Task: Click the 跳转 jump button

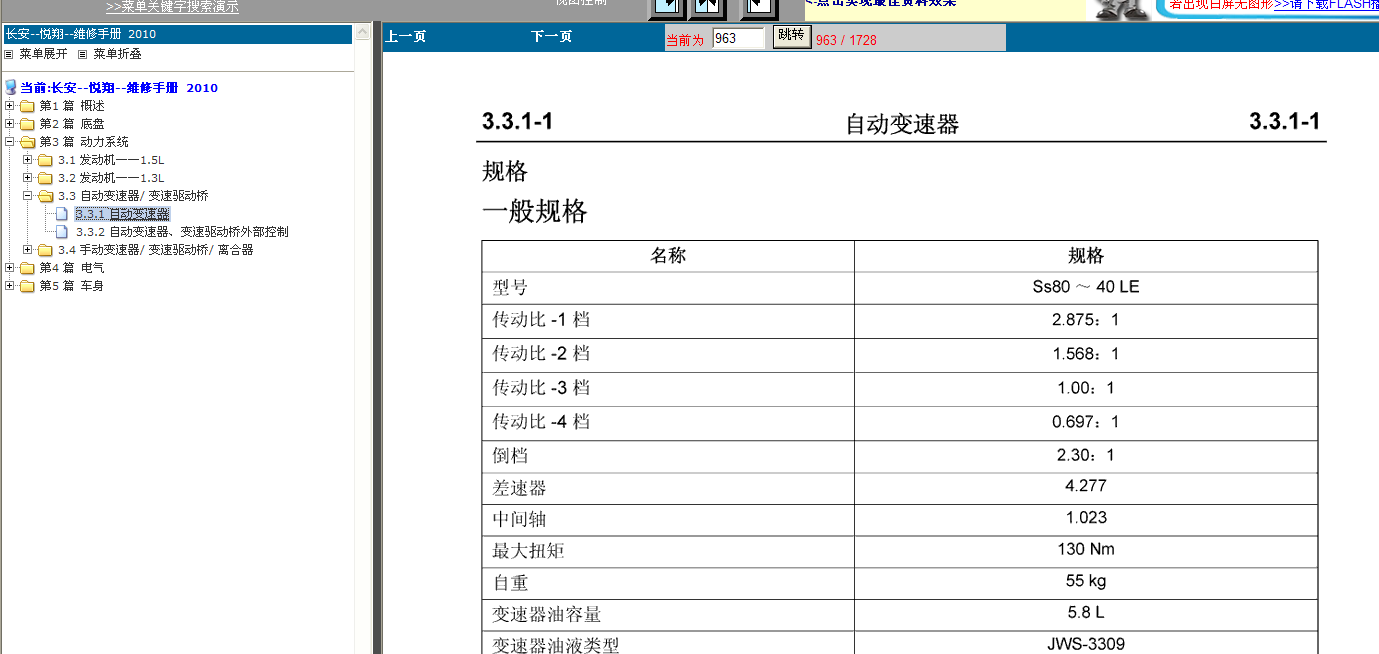Action: (x=791, y=37)
